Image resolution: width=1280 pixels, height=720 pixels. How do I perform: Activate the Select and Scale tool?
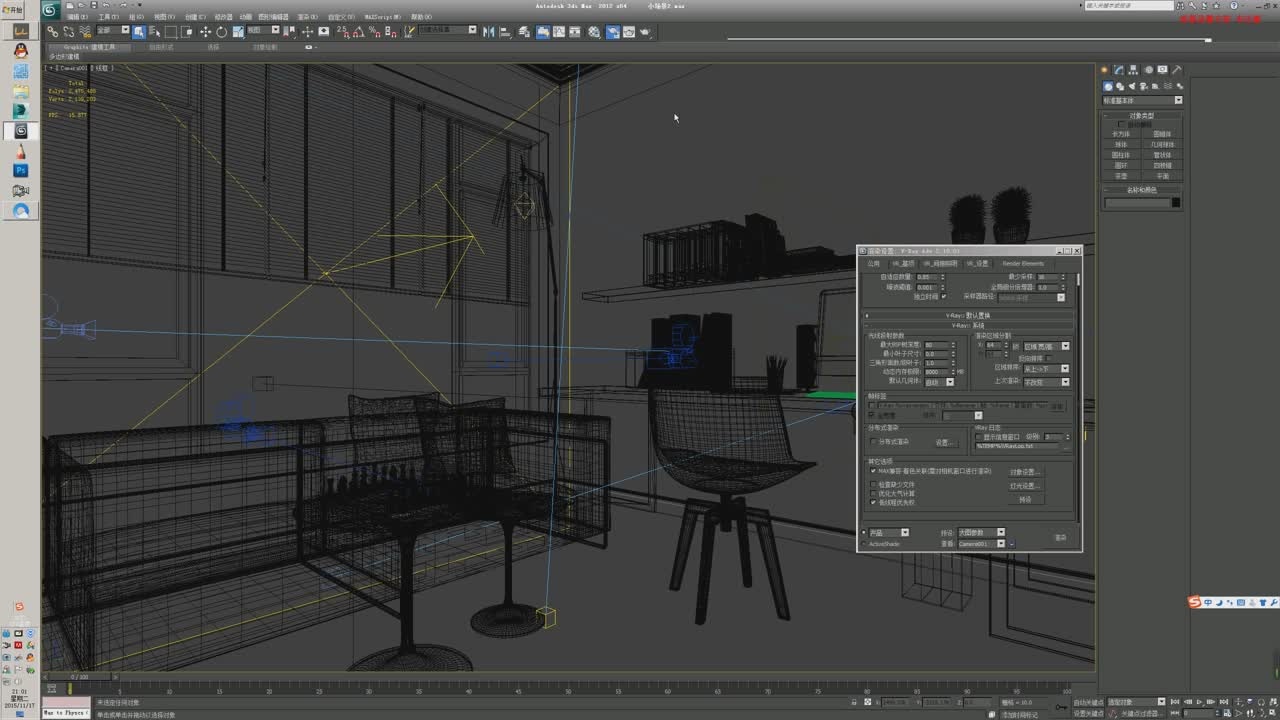click(x=237, y=31)
